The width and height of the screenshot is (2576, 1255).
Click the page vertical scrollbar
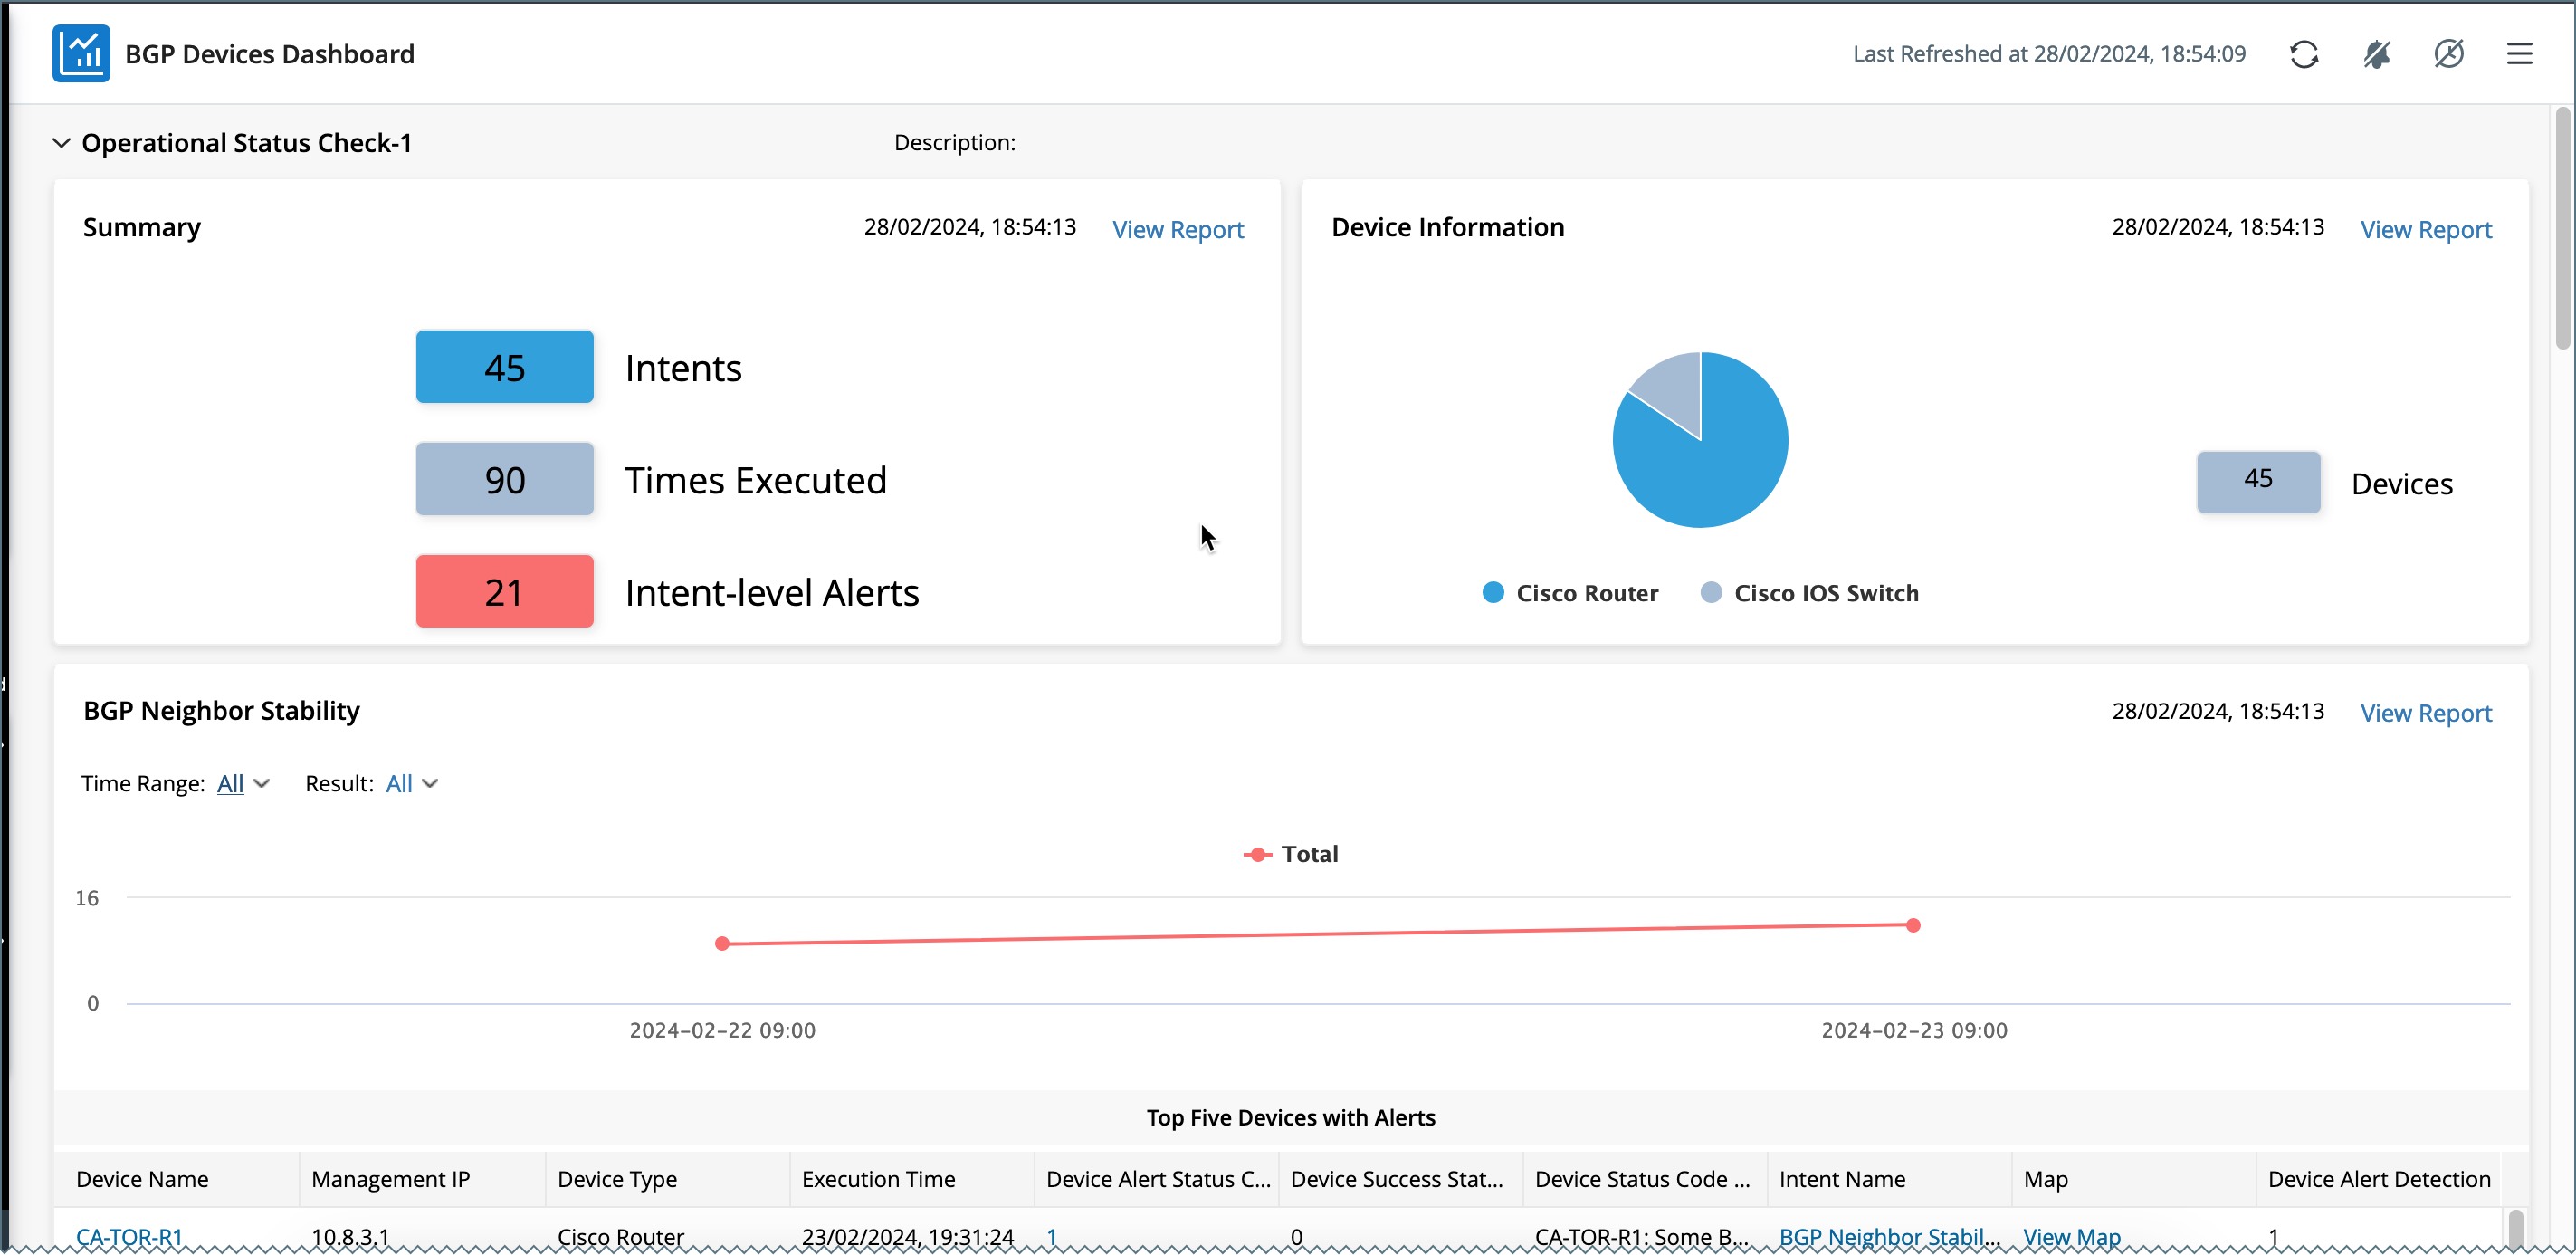2563,230
